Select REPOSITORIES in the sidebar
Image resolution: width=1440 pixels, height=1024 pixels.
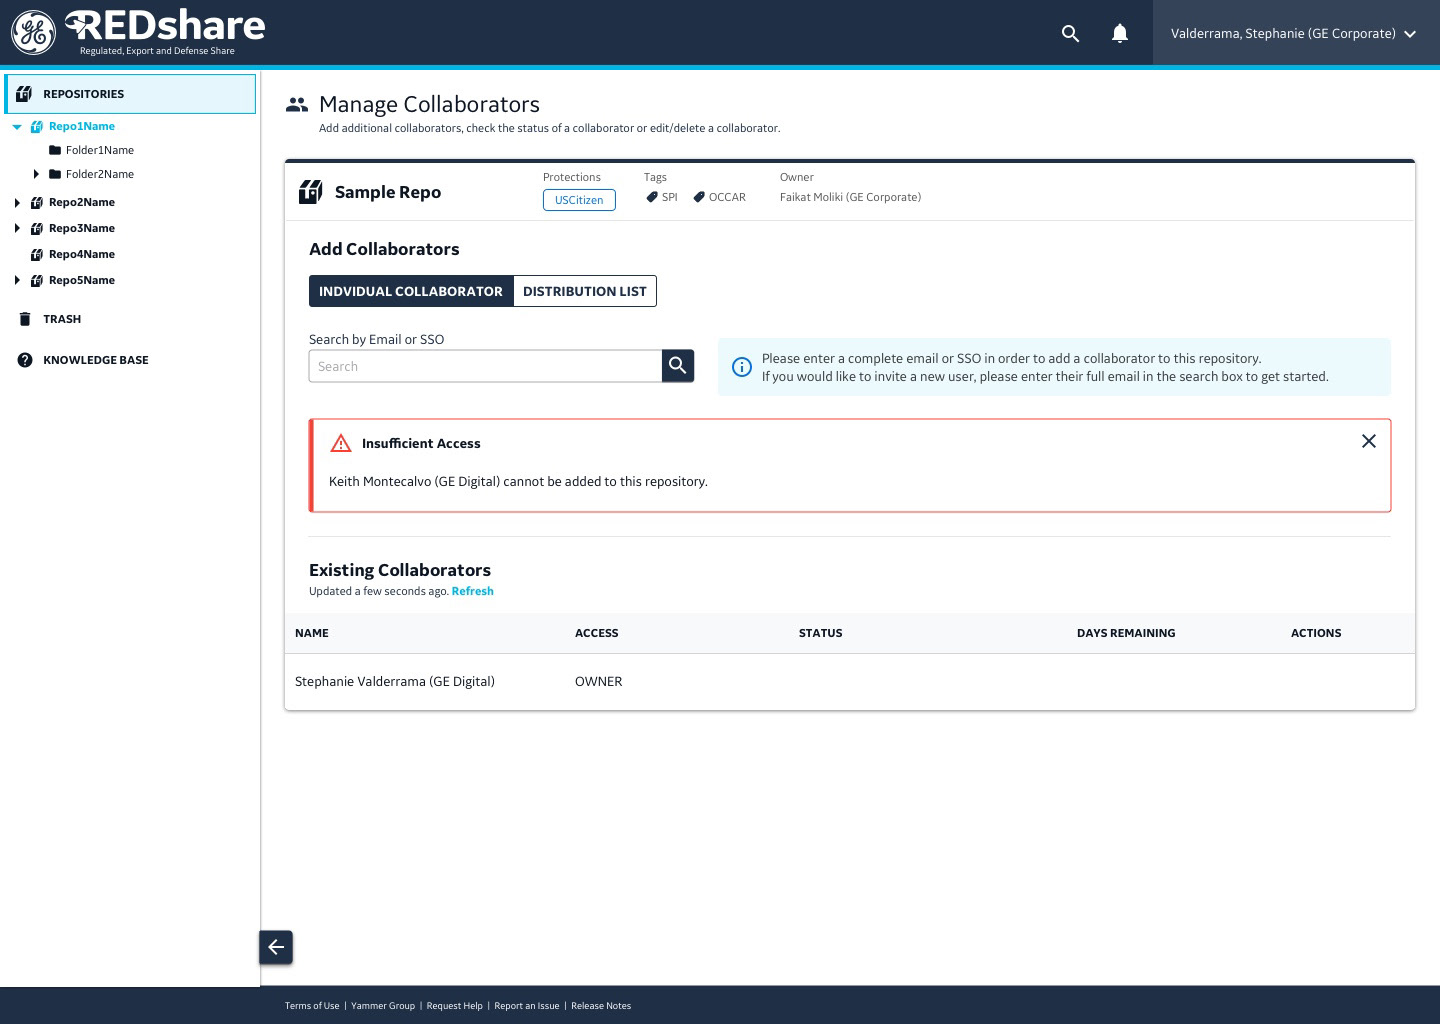(x=130, y=94)
